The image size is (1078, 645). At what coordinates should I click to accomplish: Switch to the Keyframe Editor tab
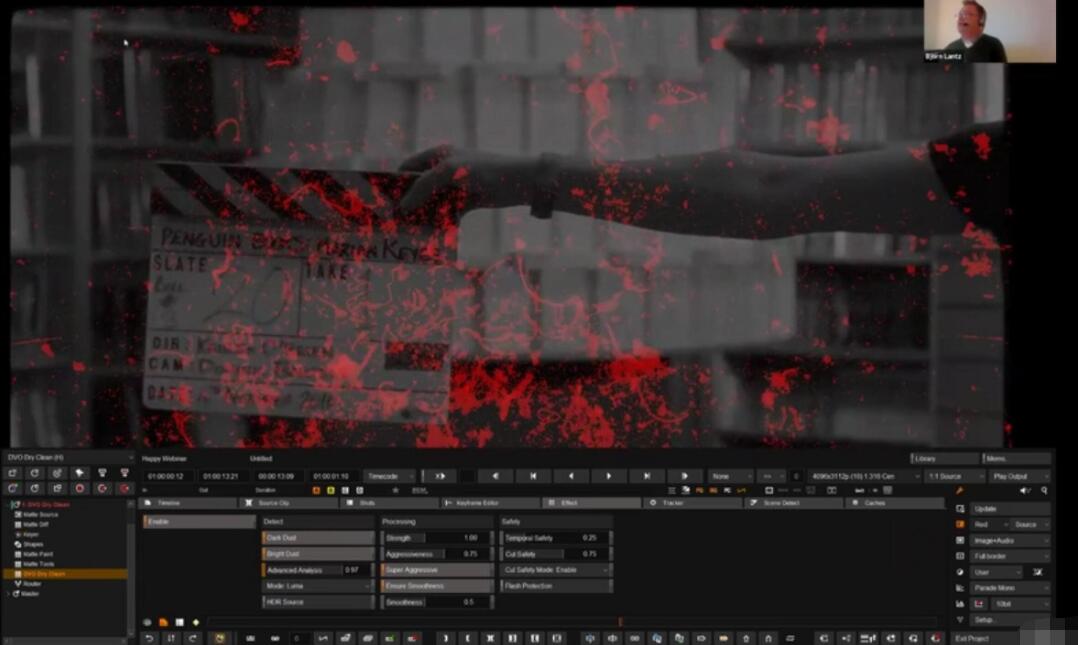pos(491,503)
